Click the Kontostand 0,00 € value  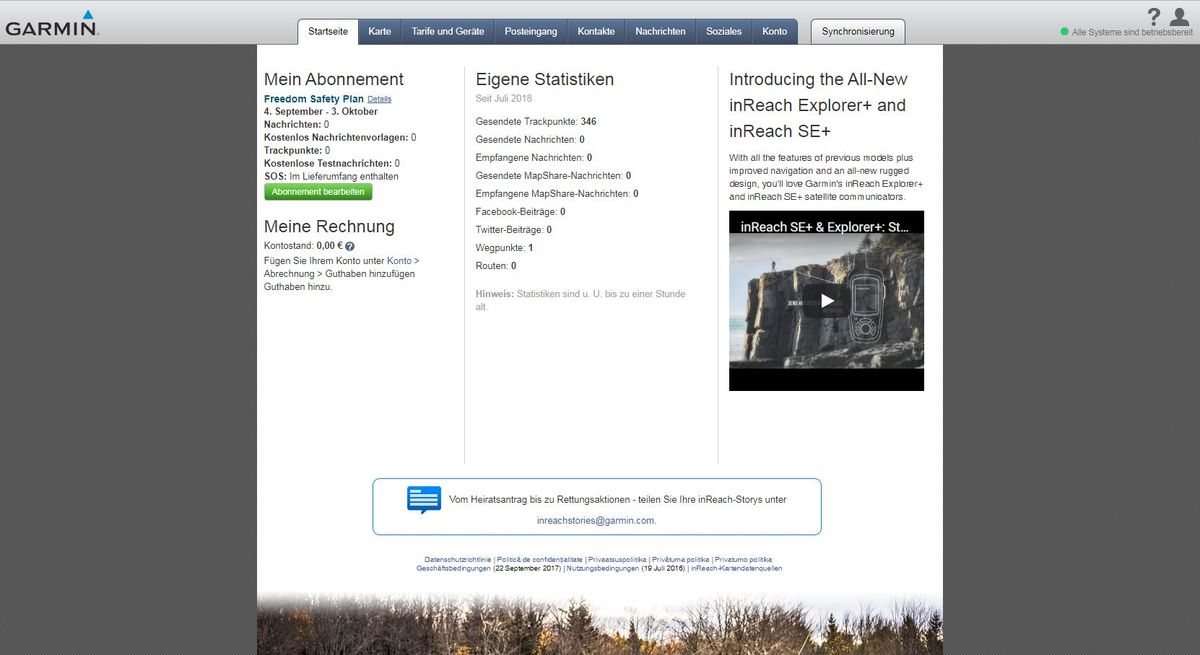point(329,245)
